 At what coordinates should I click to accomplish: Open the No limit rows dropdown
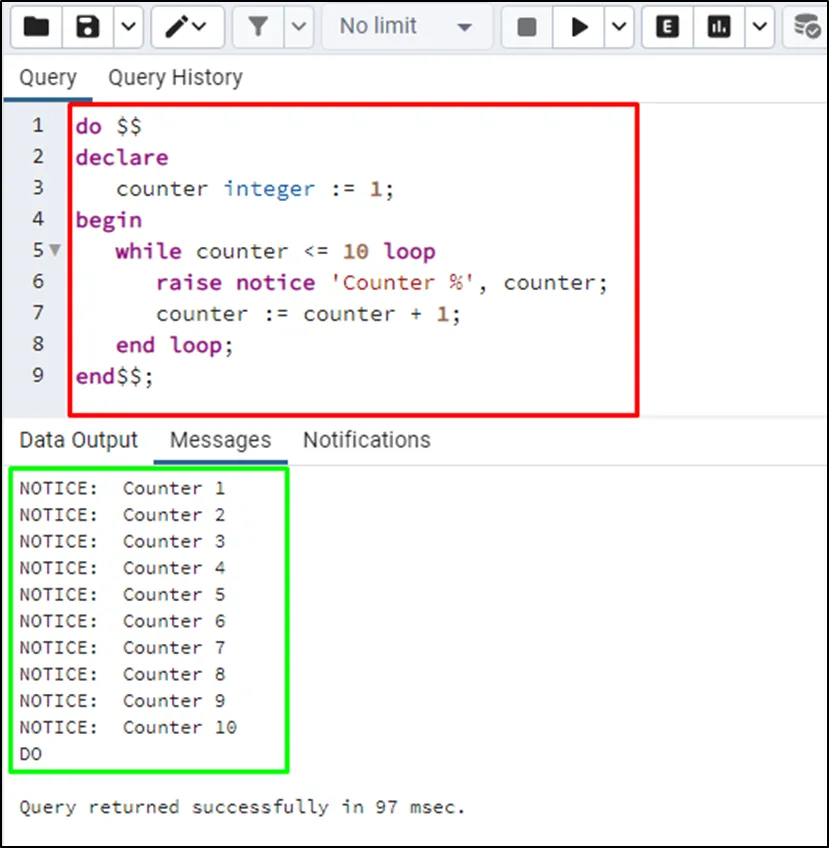405,27
